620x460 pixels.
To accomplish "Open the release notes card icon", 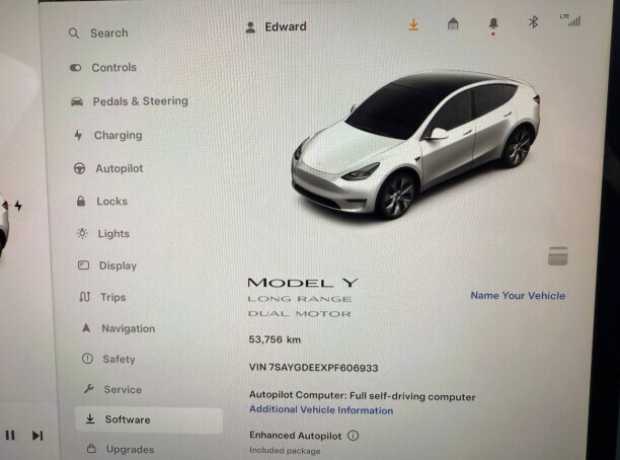I will [x=558, y=256].
